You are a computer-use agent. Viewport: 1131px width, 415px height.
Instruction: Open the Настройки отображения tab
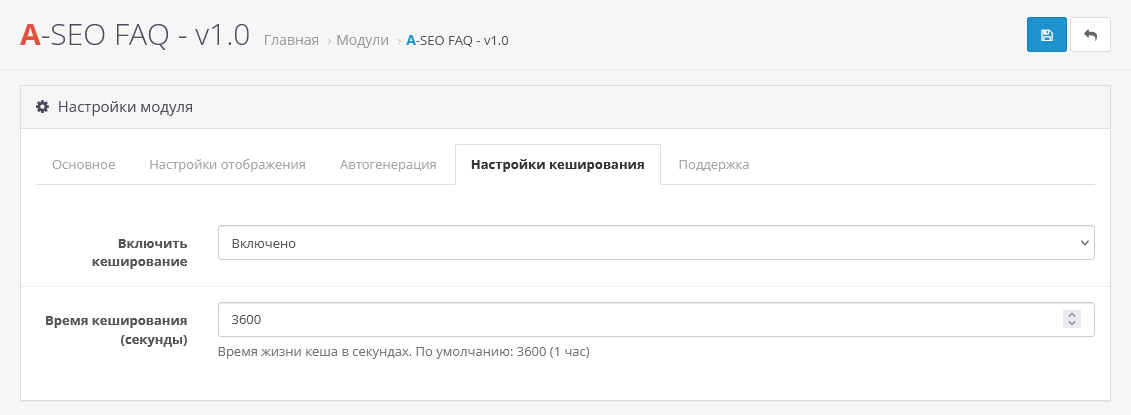coord(227,165)
